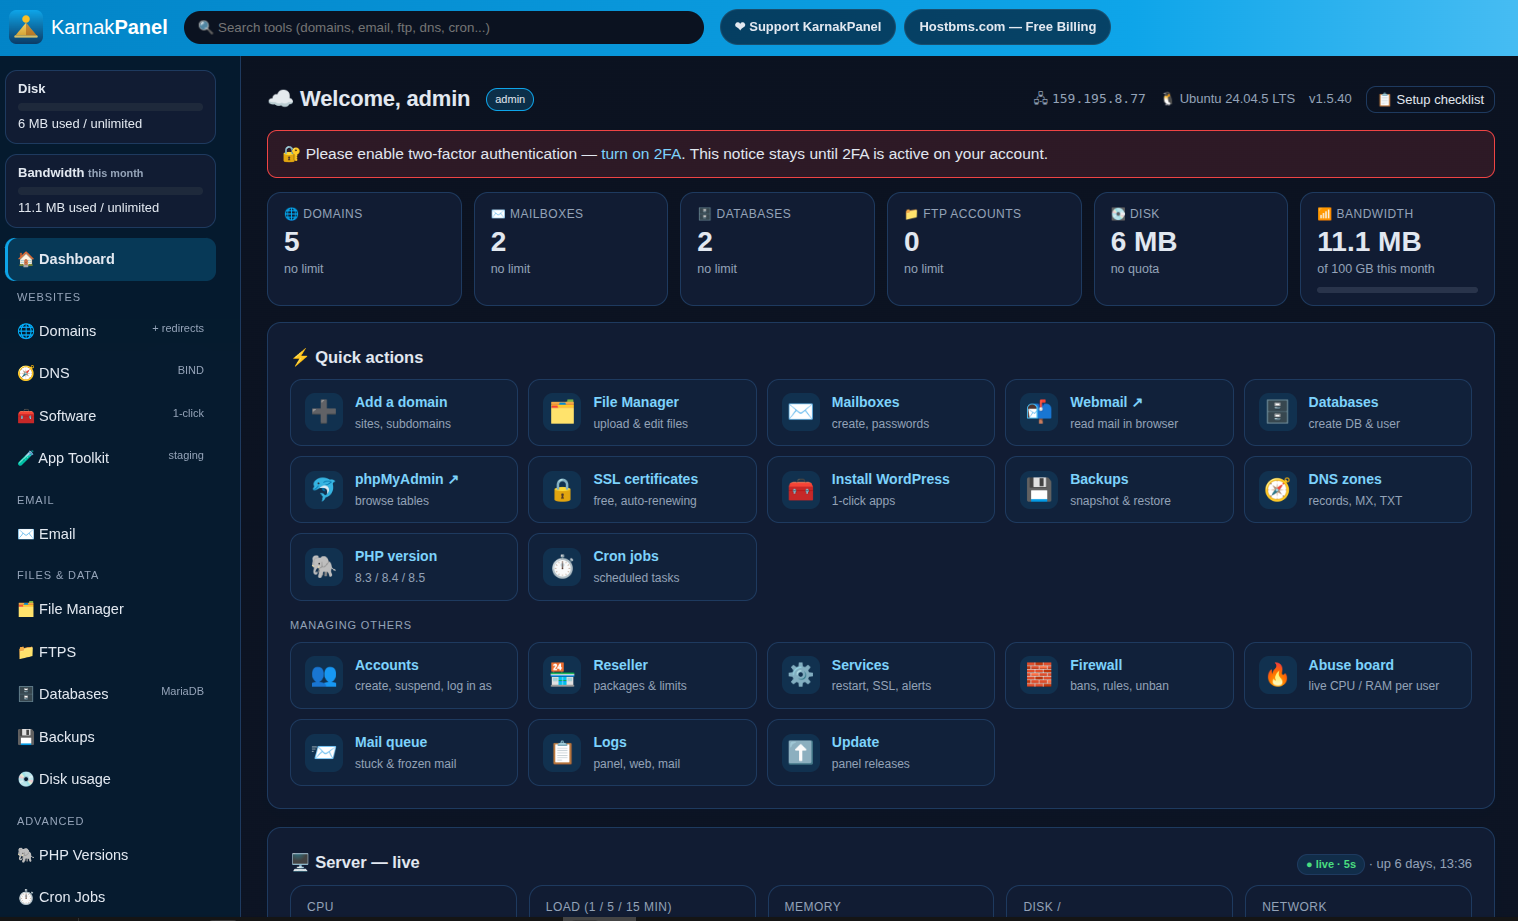Click the Webmail mailbox icon

(x=1039, y=411)
